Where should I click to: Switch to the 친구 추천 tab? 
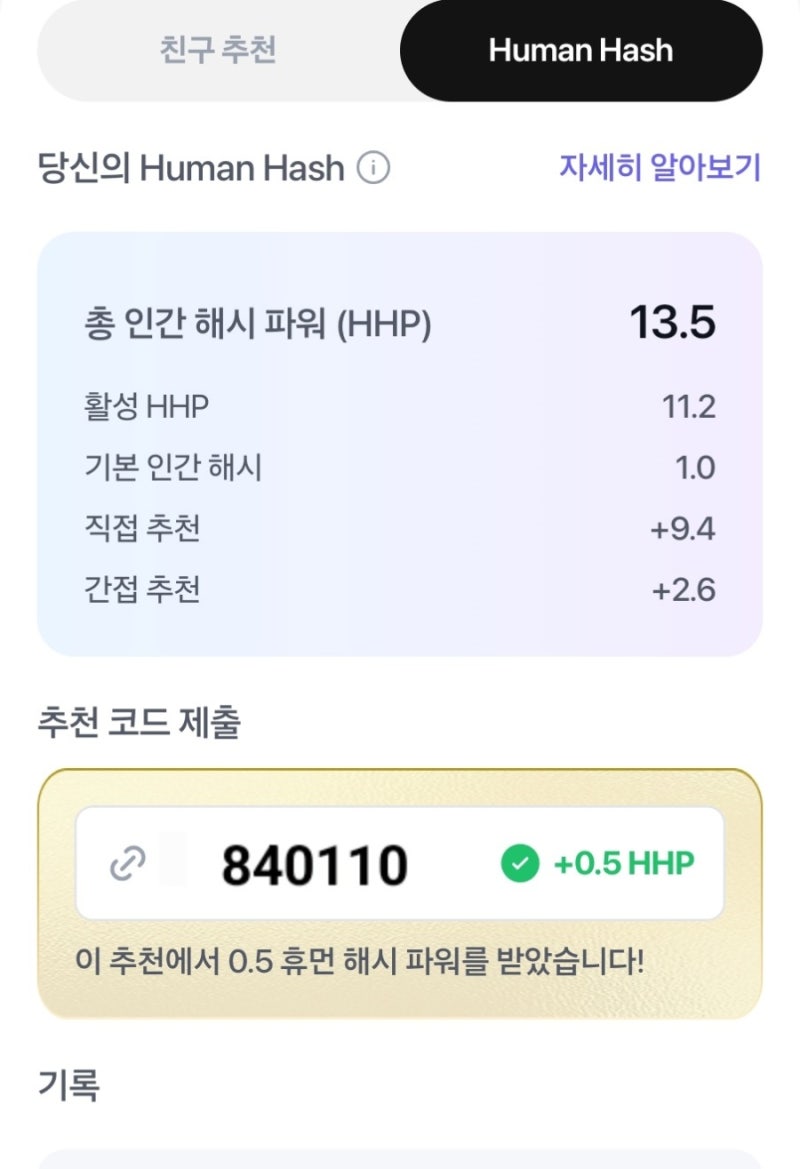[x=218, y=51]
